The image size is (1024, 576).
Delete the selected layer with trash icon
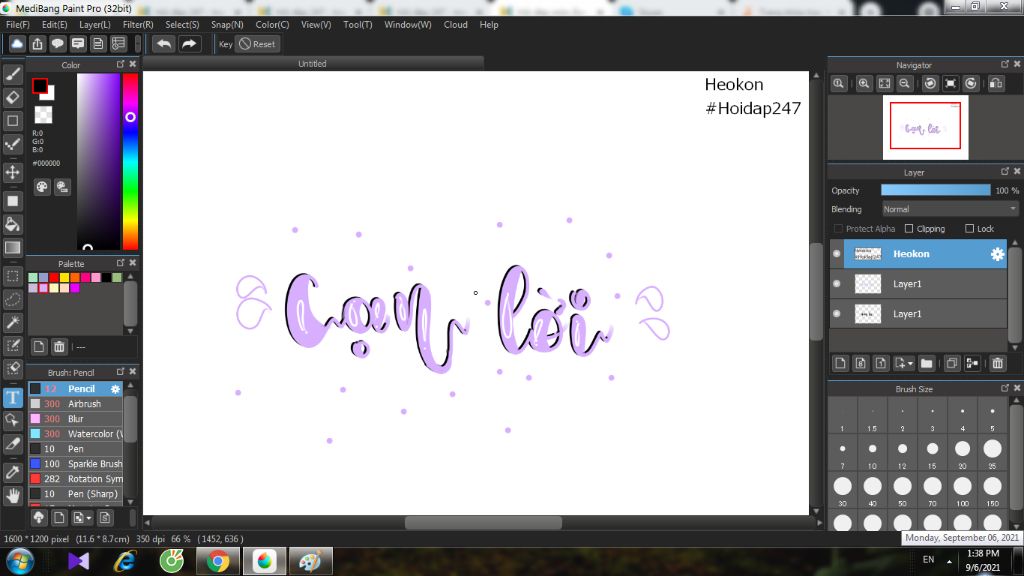tap(997, 363)
